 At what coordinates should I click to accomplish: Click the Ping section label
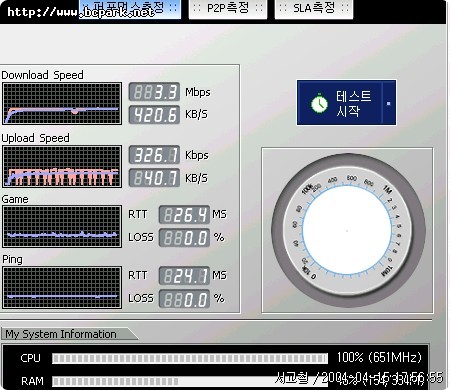(x=12, y=259)
